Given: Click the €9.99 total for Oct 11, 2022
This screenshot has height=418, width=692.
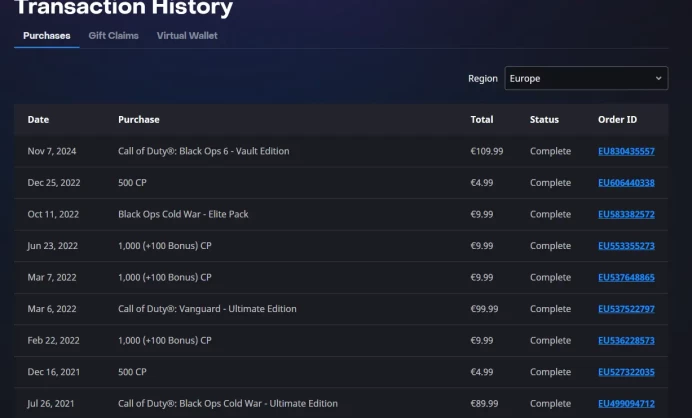Looking at the screenshot, I should (482, 214).
